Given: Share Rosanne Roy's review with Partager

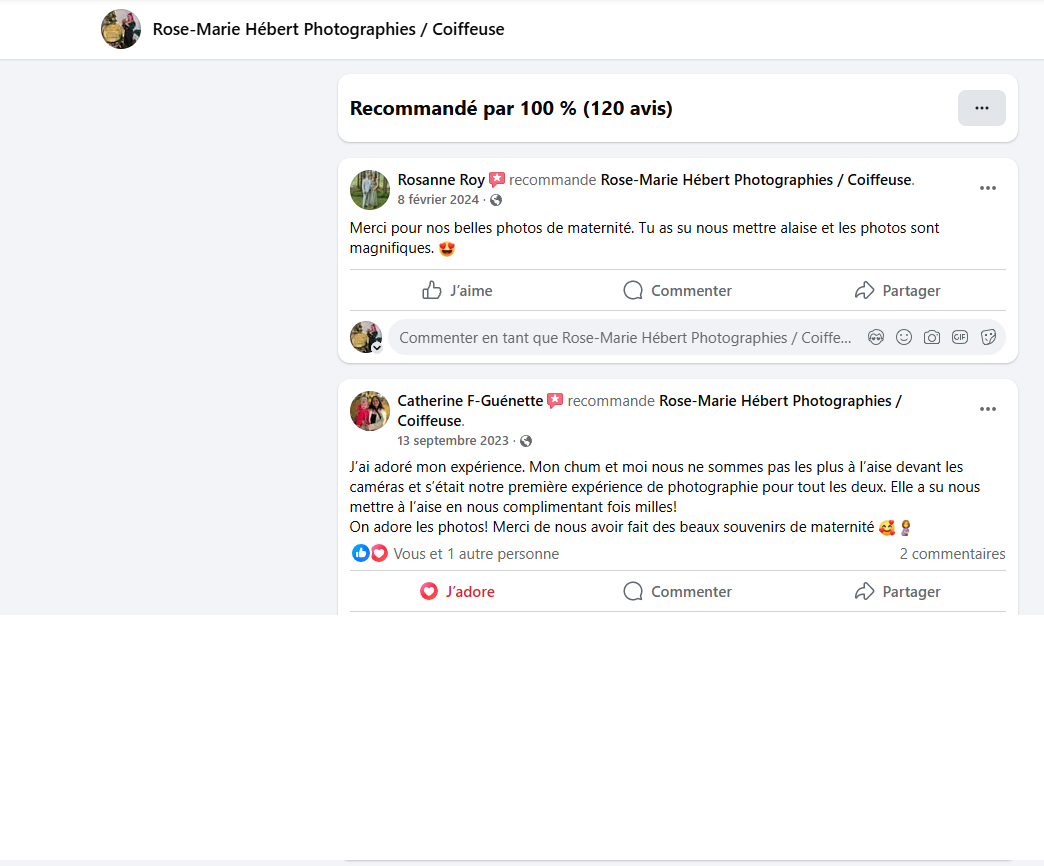Looking at the screenshot, I should (897, 290).
